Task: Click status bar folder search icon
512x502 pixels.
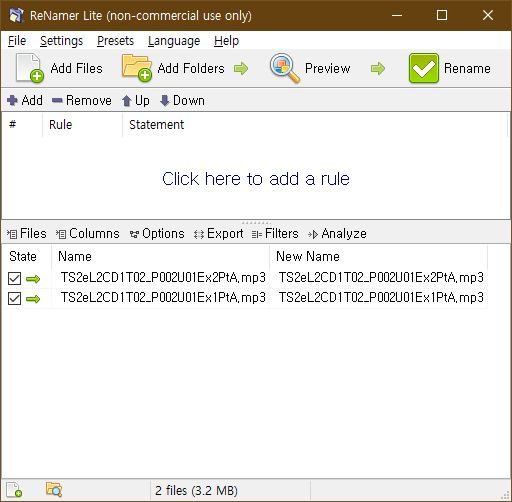Action: (x=54, y=490)
